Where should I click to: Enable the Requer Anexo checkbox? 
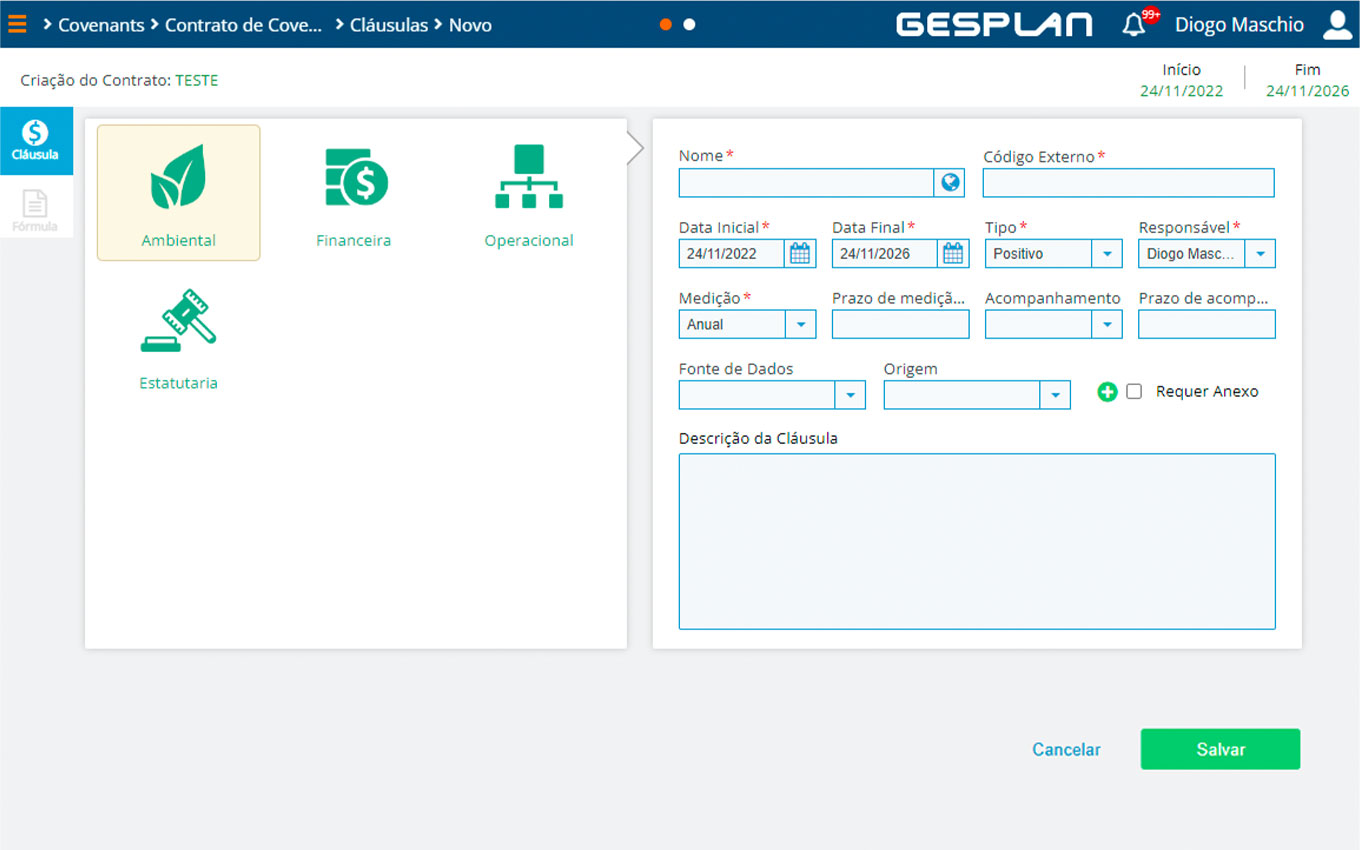click(x=1134, y=392)
